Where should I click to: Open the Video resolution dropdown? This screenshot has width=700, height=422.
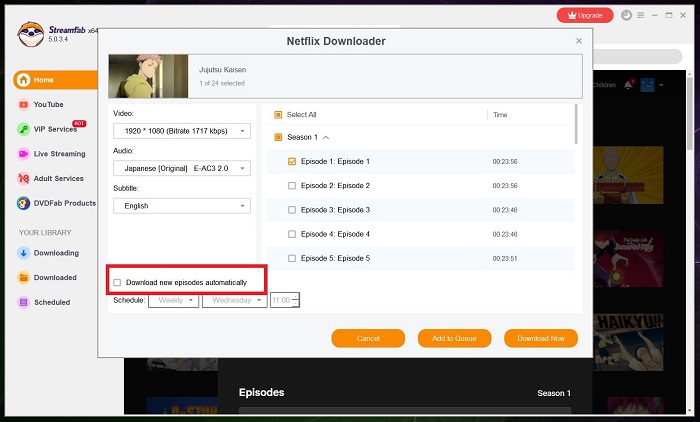click(181, 131)
